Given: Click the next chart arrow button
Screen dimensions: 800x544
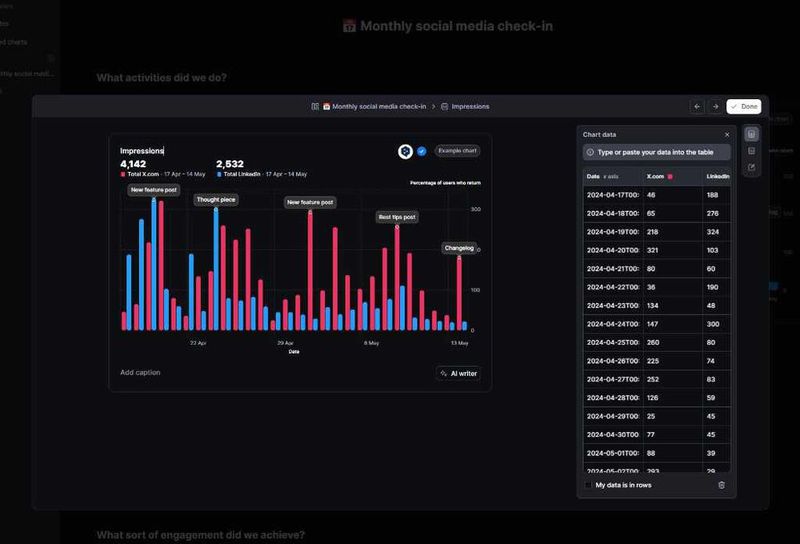Looking at the screenshot, I should pyautogui.click(x=715, y=107).
